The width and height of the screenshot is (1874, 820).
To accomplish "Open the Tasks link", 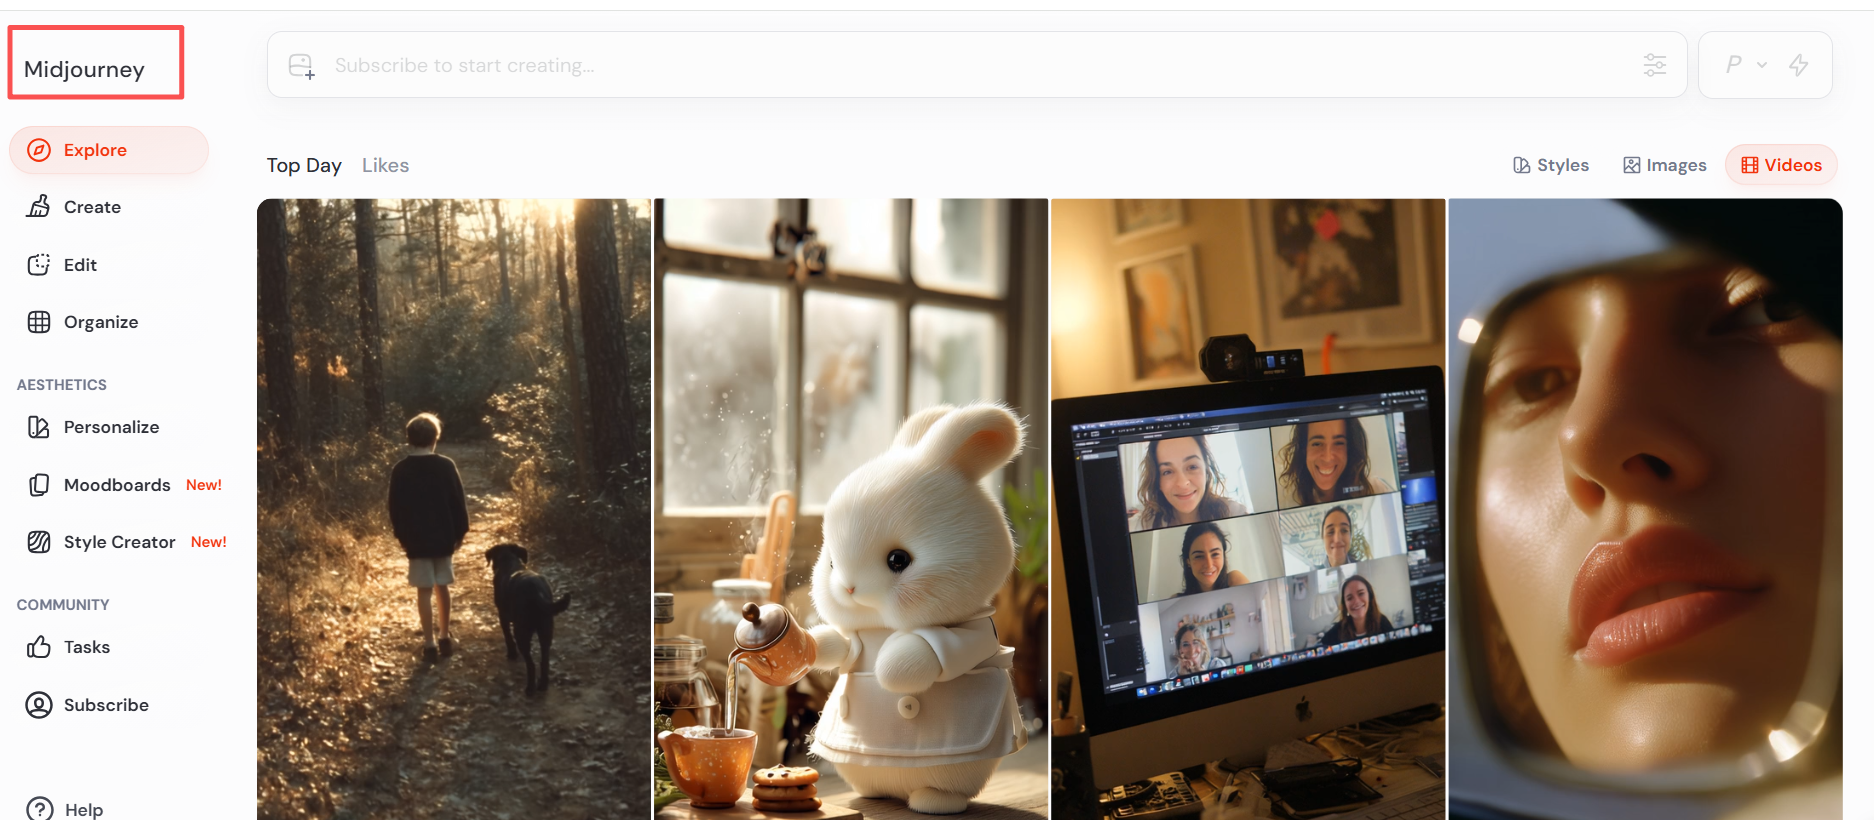I will [87, 647].
